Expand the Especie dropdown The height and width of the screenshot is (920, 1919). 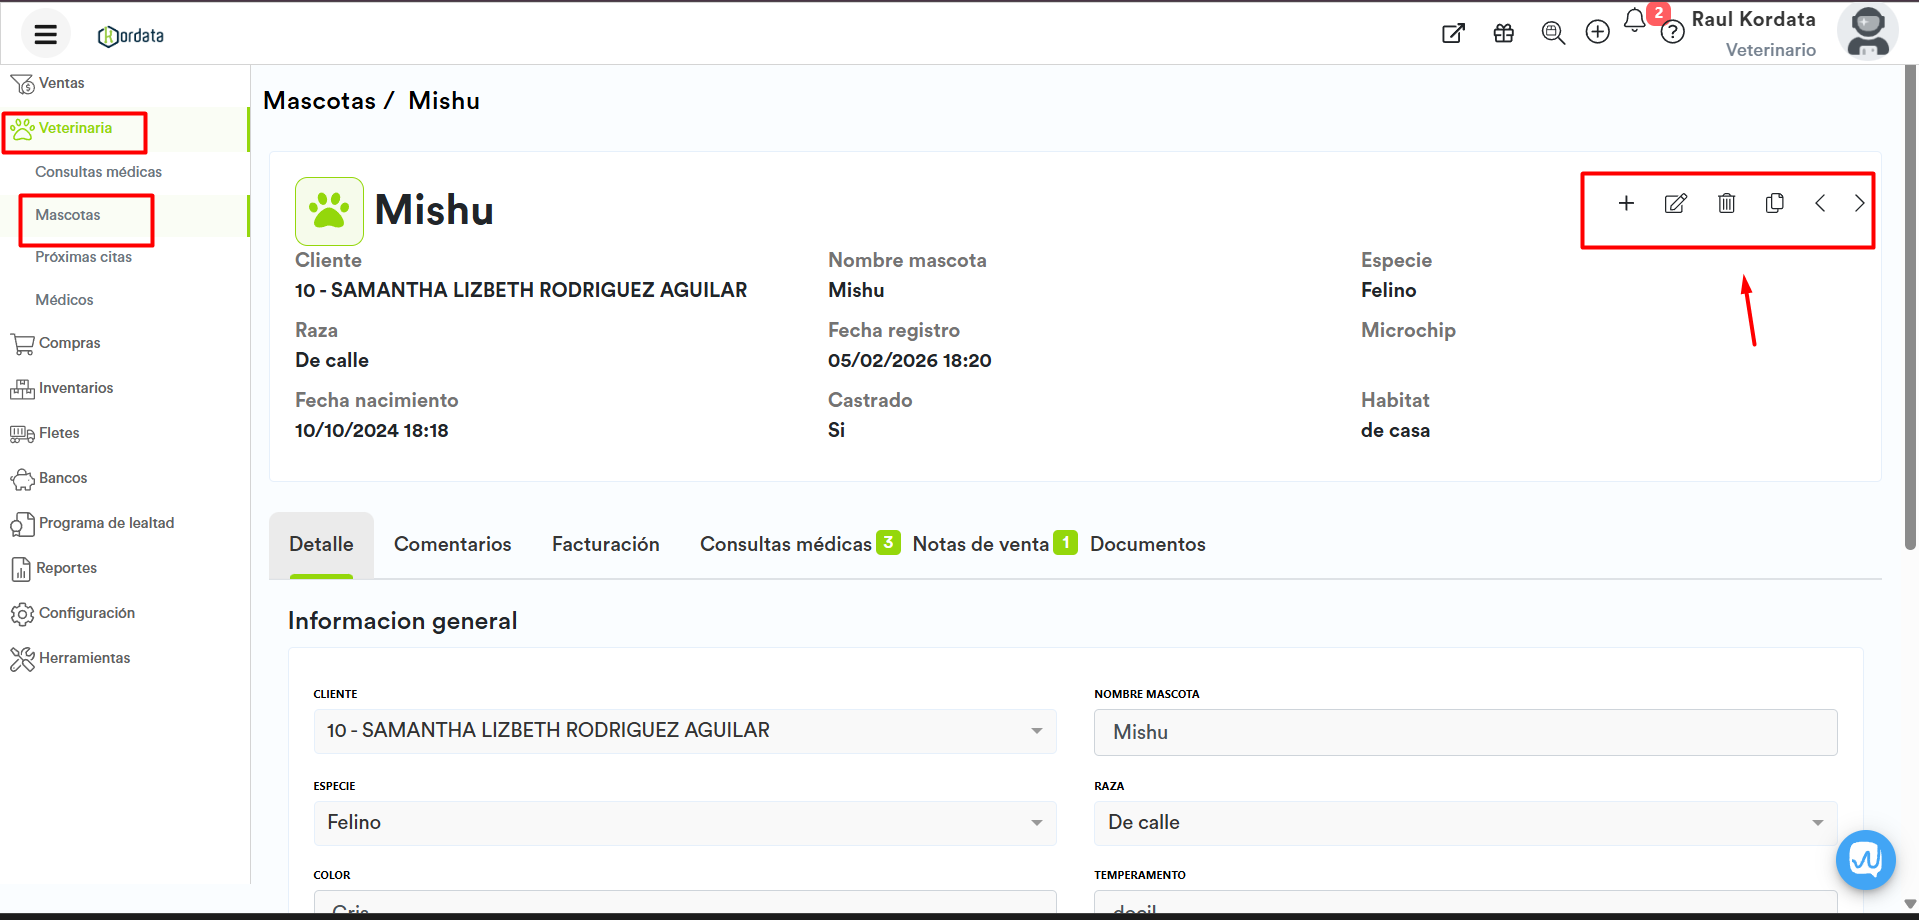[x=1036, y=823]
